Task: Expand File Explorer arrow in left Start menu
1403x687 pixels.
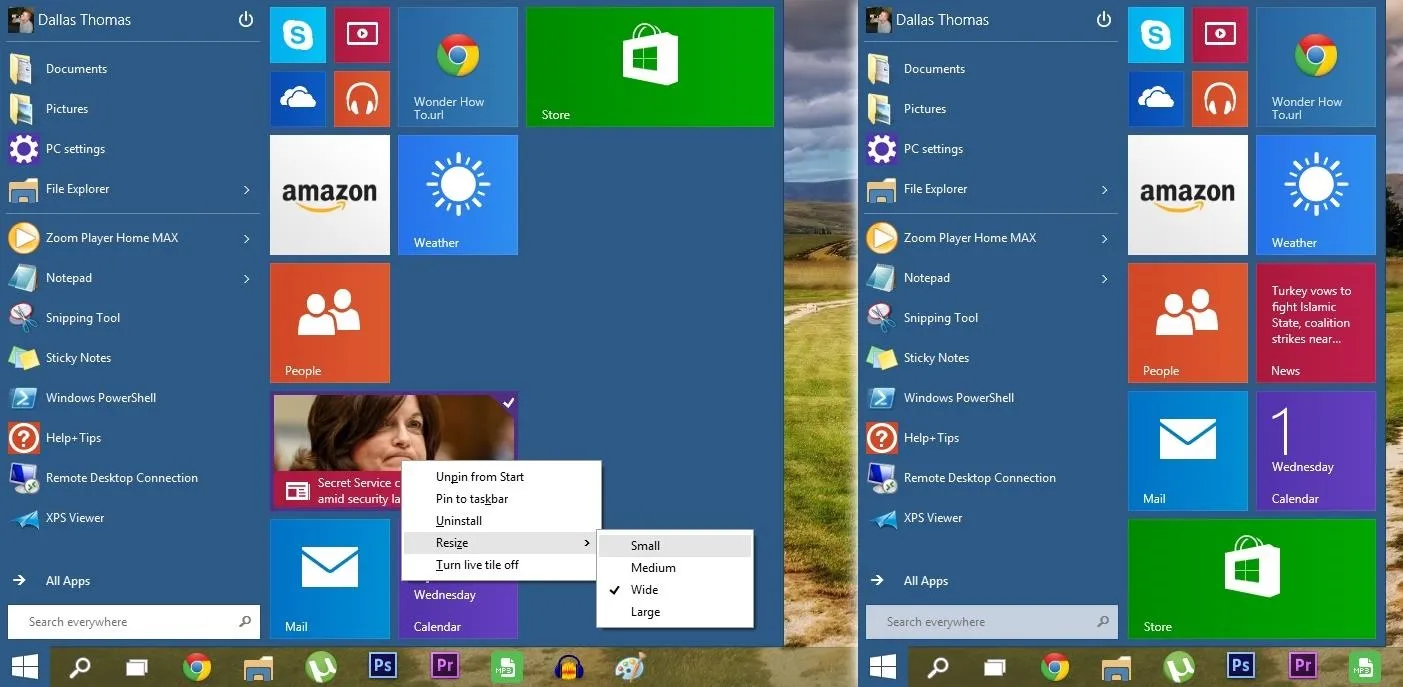Action: (x=247, y=189)
